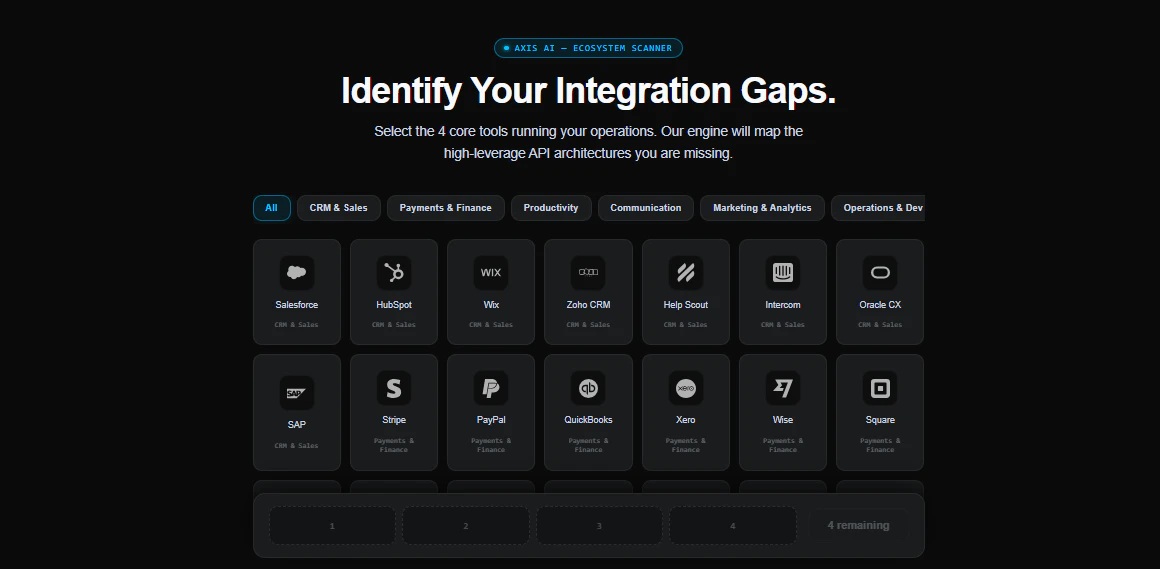Select Marketing & Analytics filter
Image resolution: width=1160 pixels, height=569 pixels.
(x=762, y=208)
